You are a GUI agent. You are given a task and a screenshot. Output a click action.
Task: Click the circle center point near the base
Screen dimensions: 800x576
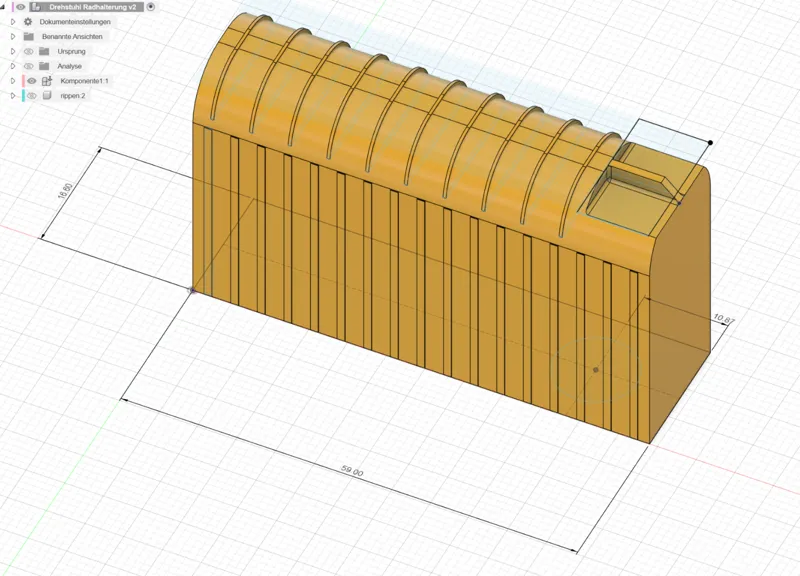595,369
